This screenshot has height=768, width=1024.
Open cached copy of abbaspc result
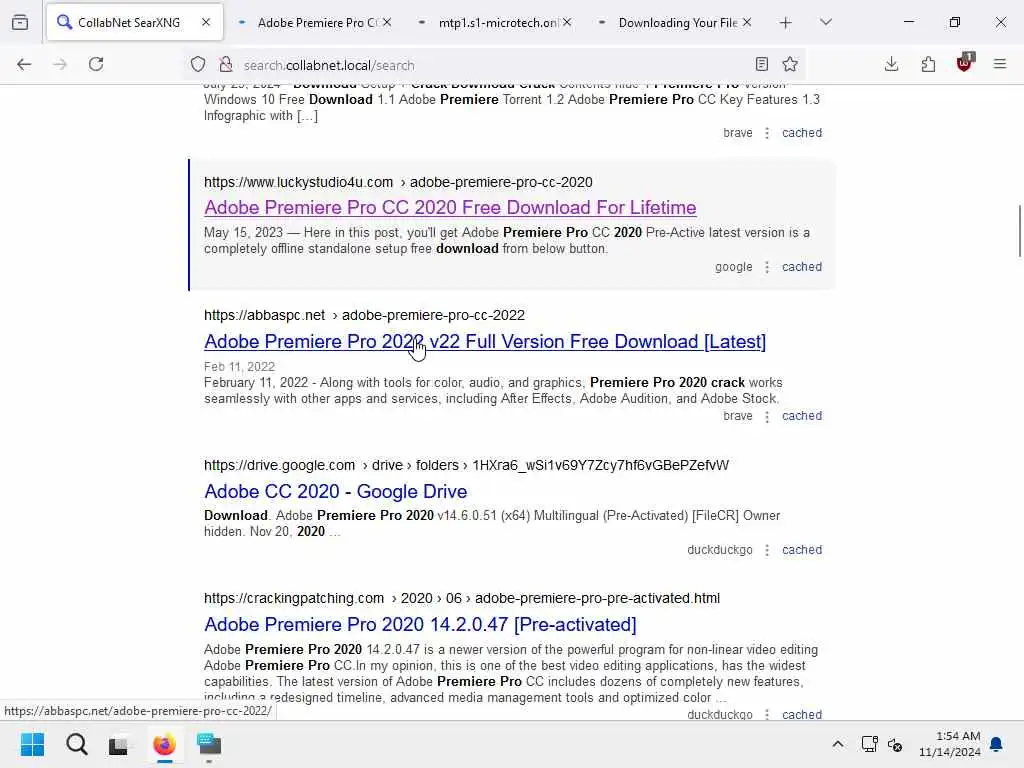(x=802, y=416)
